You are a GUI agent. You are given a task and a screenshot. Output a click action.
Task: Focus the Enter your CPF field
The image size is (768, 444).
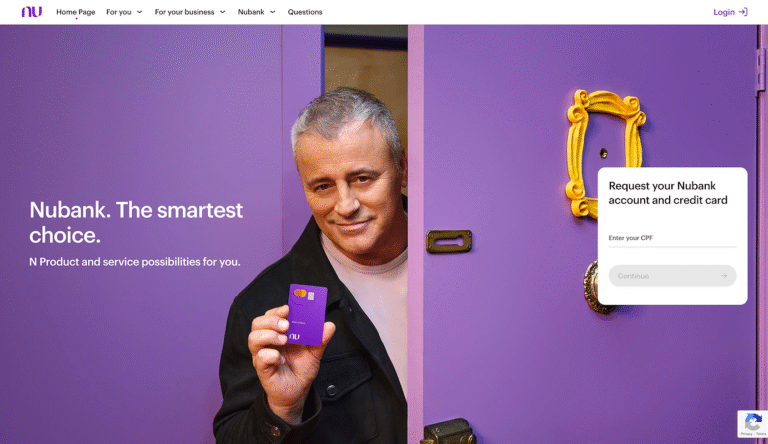(x=672, y=238)
